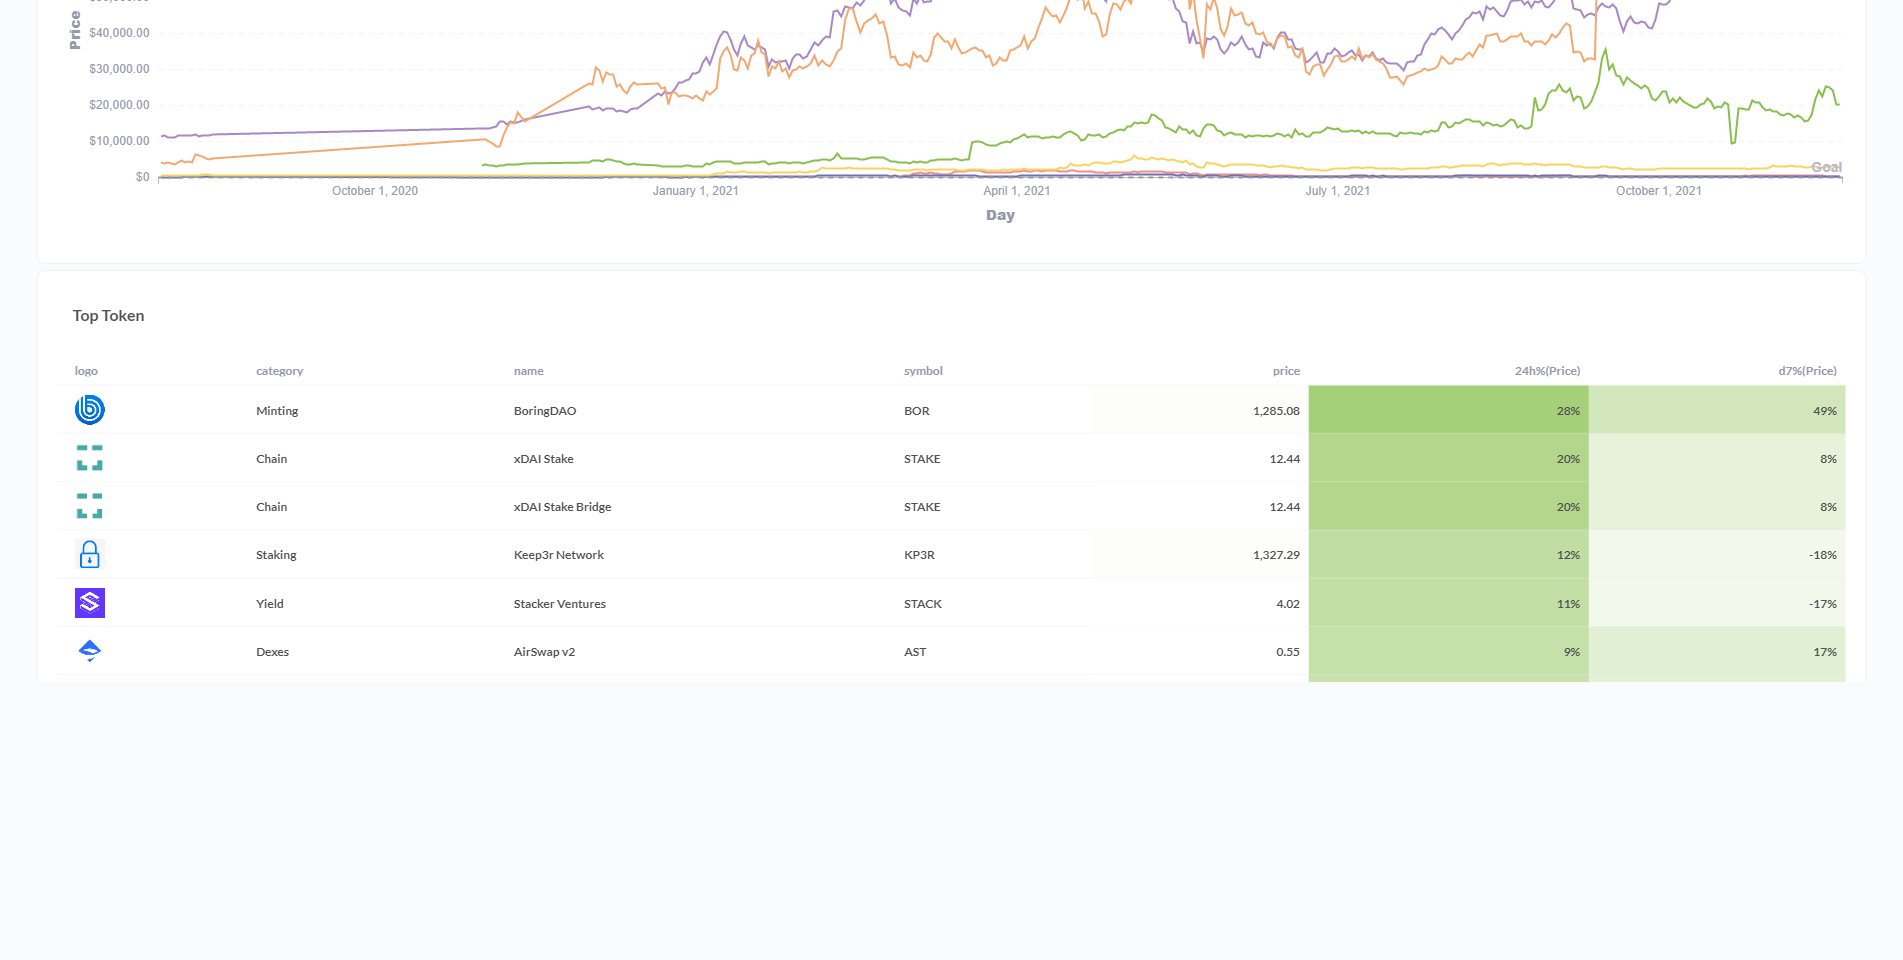Click the name column header
Viewport: 1903px width, 960px height.
[527, 370]
